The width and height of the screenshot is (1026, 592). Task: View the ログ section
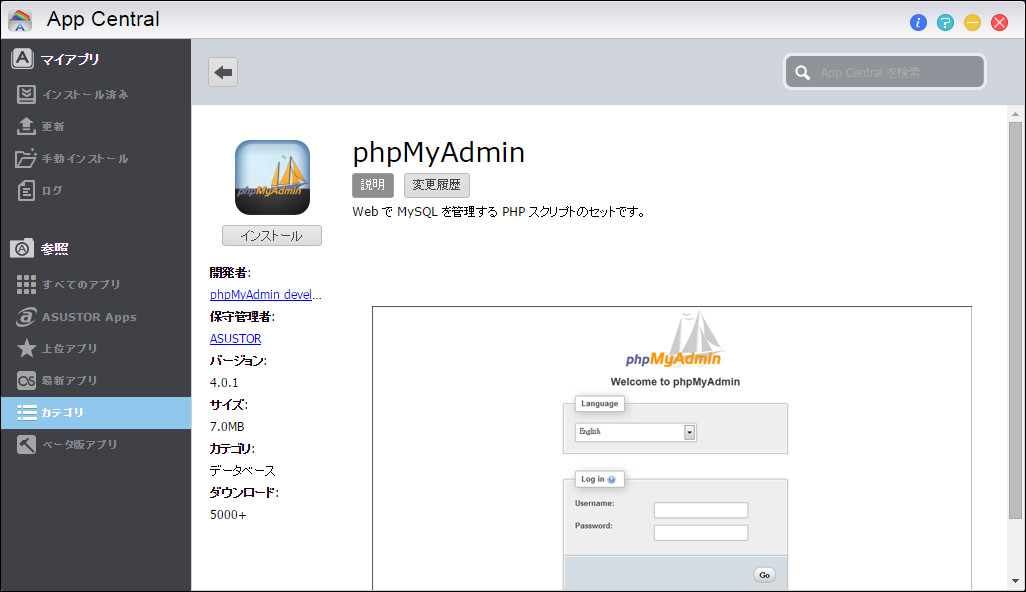pyautogui.click(x=55, y=190)
